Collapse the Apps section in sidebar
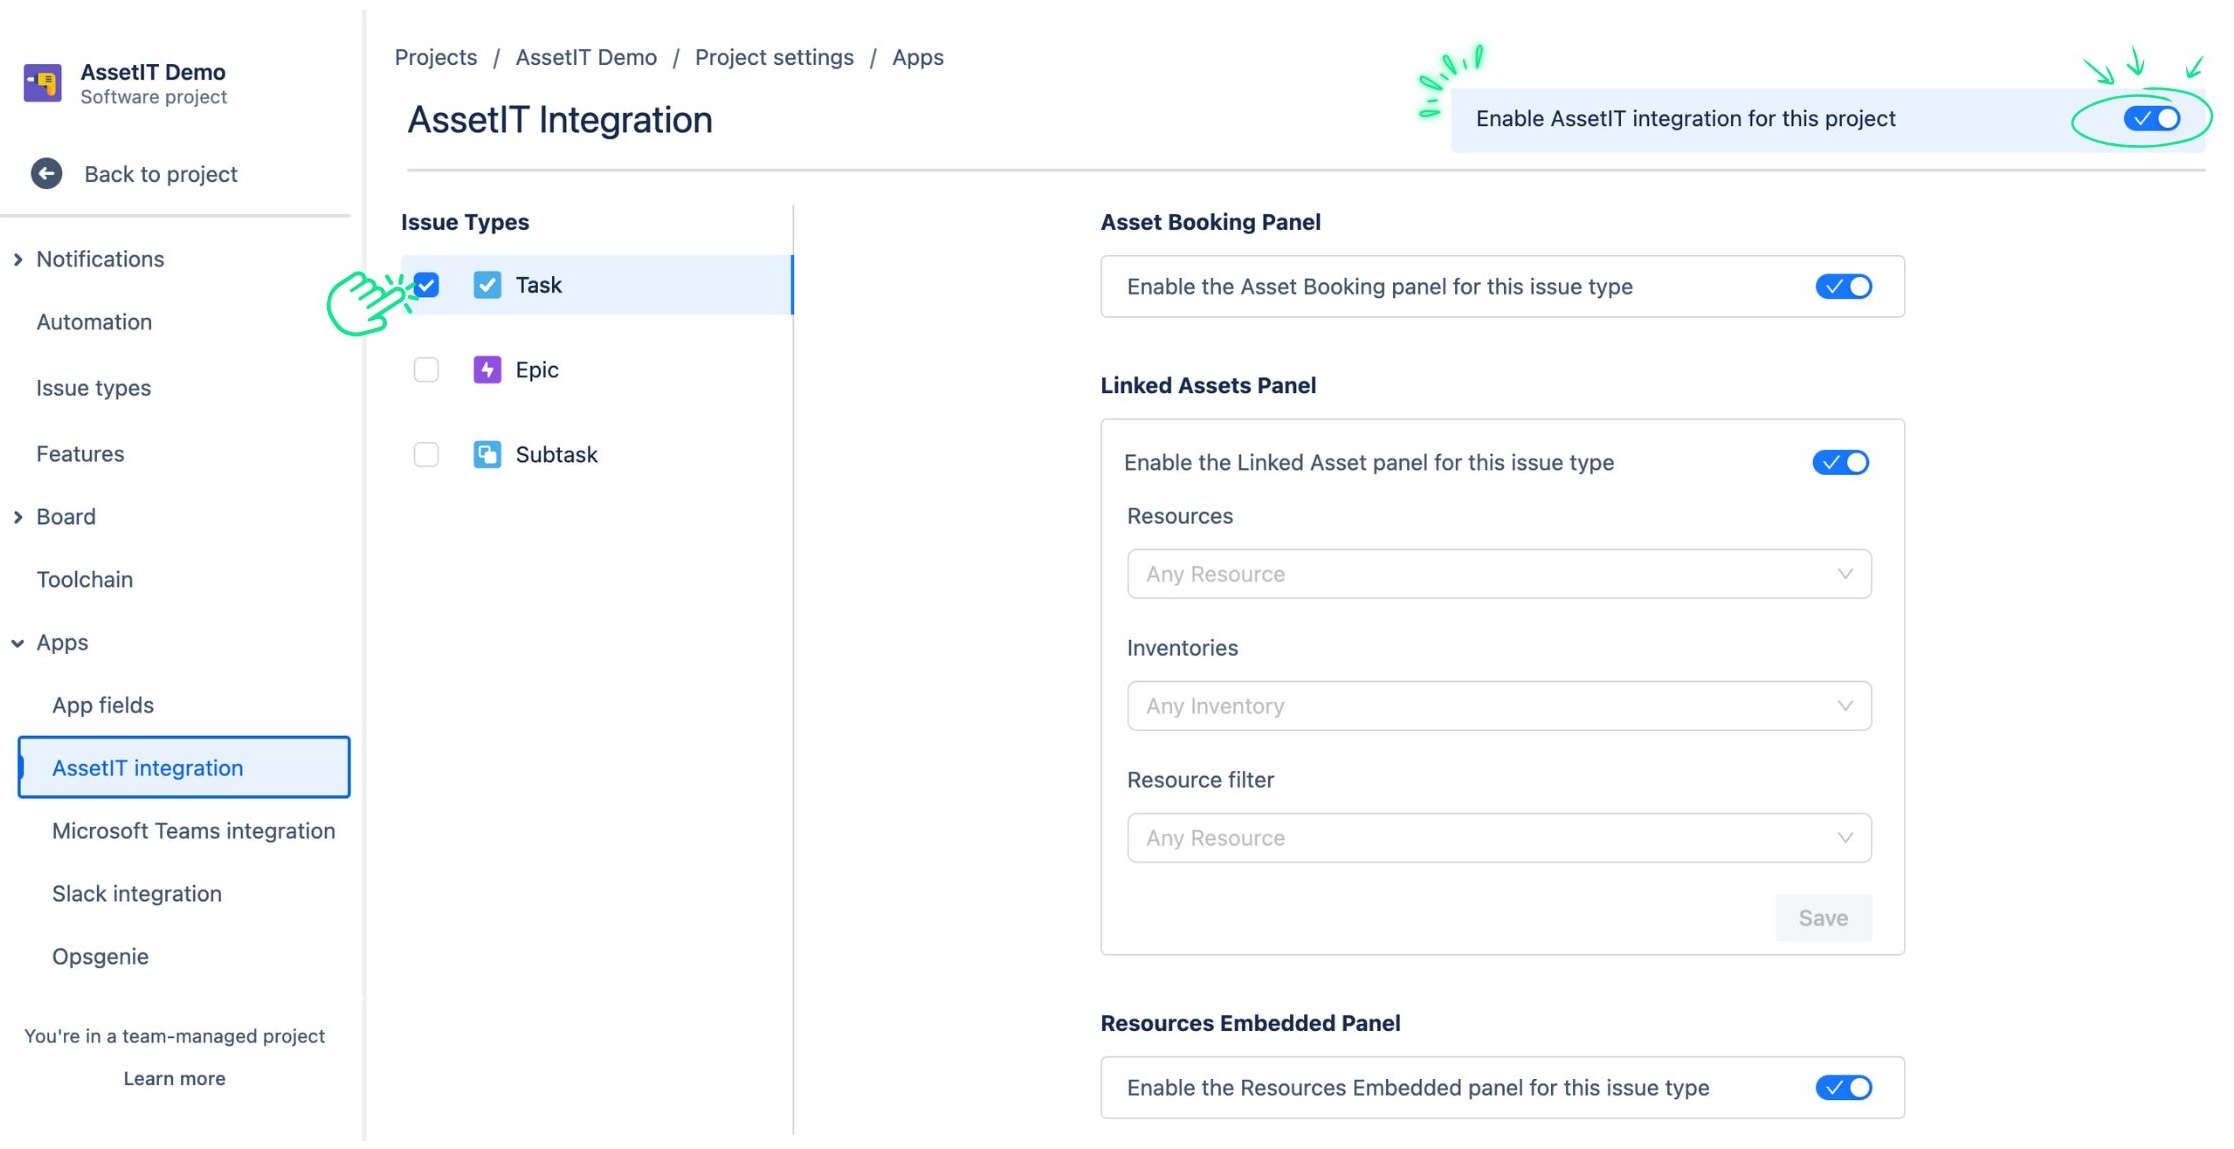 (x=16, y=642)
